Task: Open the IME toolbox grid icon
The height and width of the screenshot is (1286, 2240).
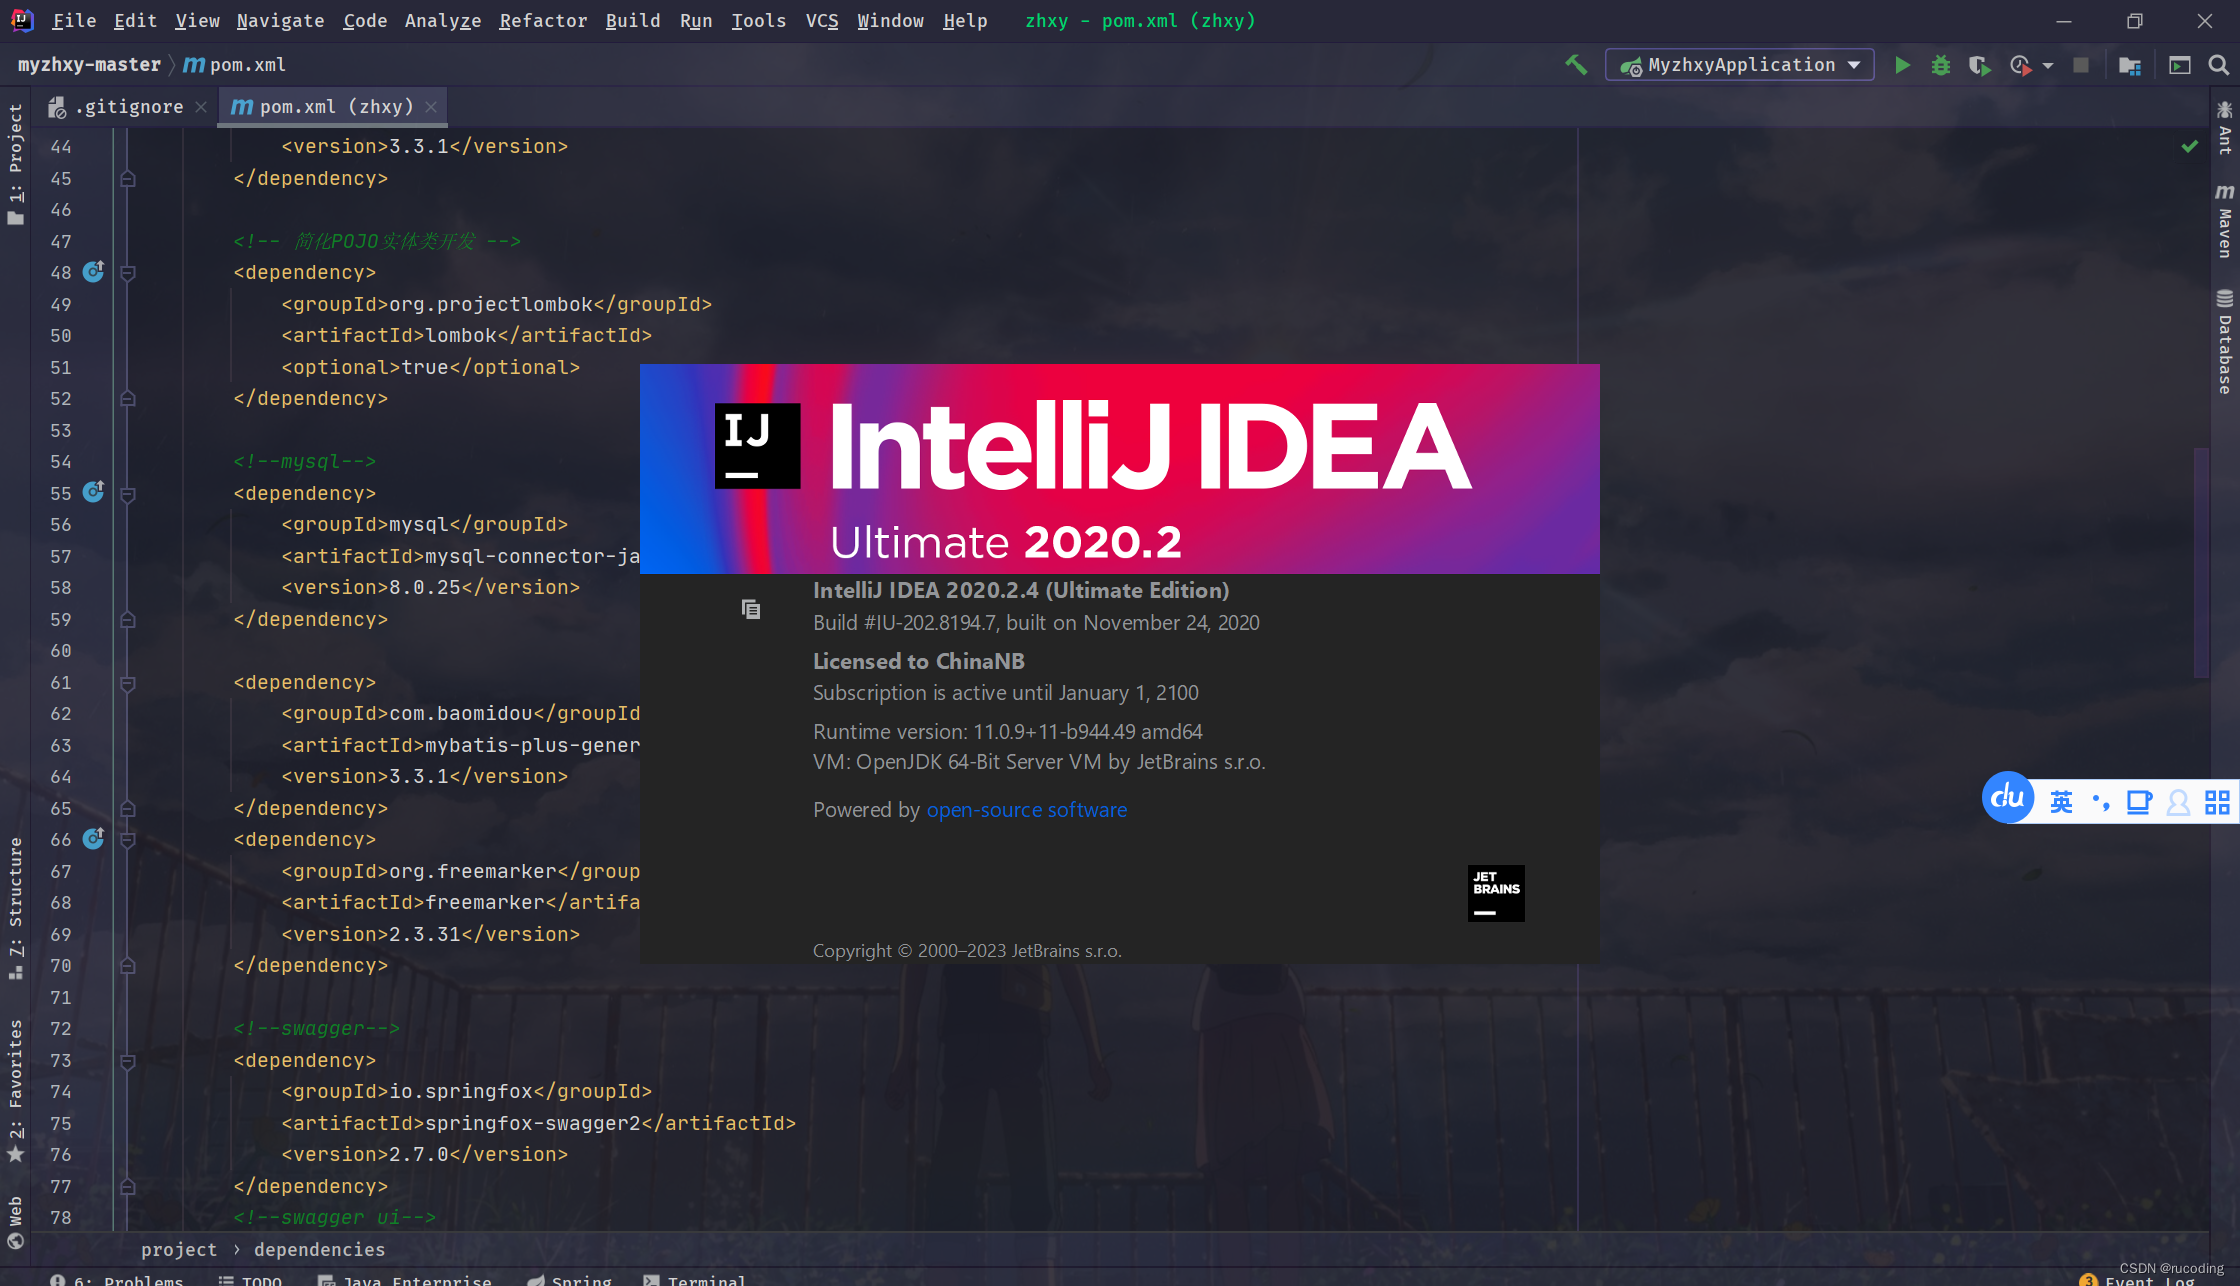Action: [x=2217, y=802]
